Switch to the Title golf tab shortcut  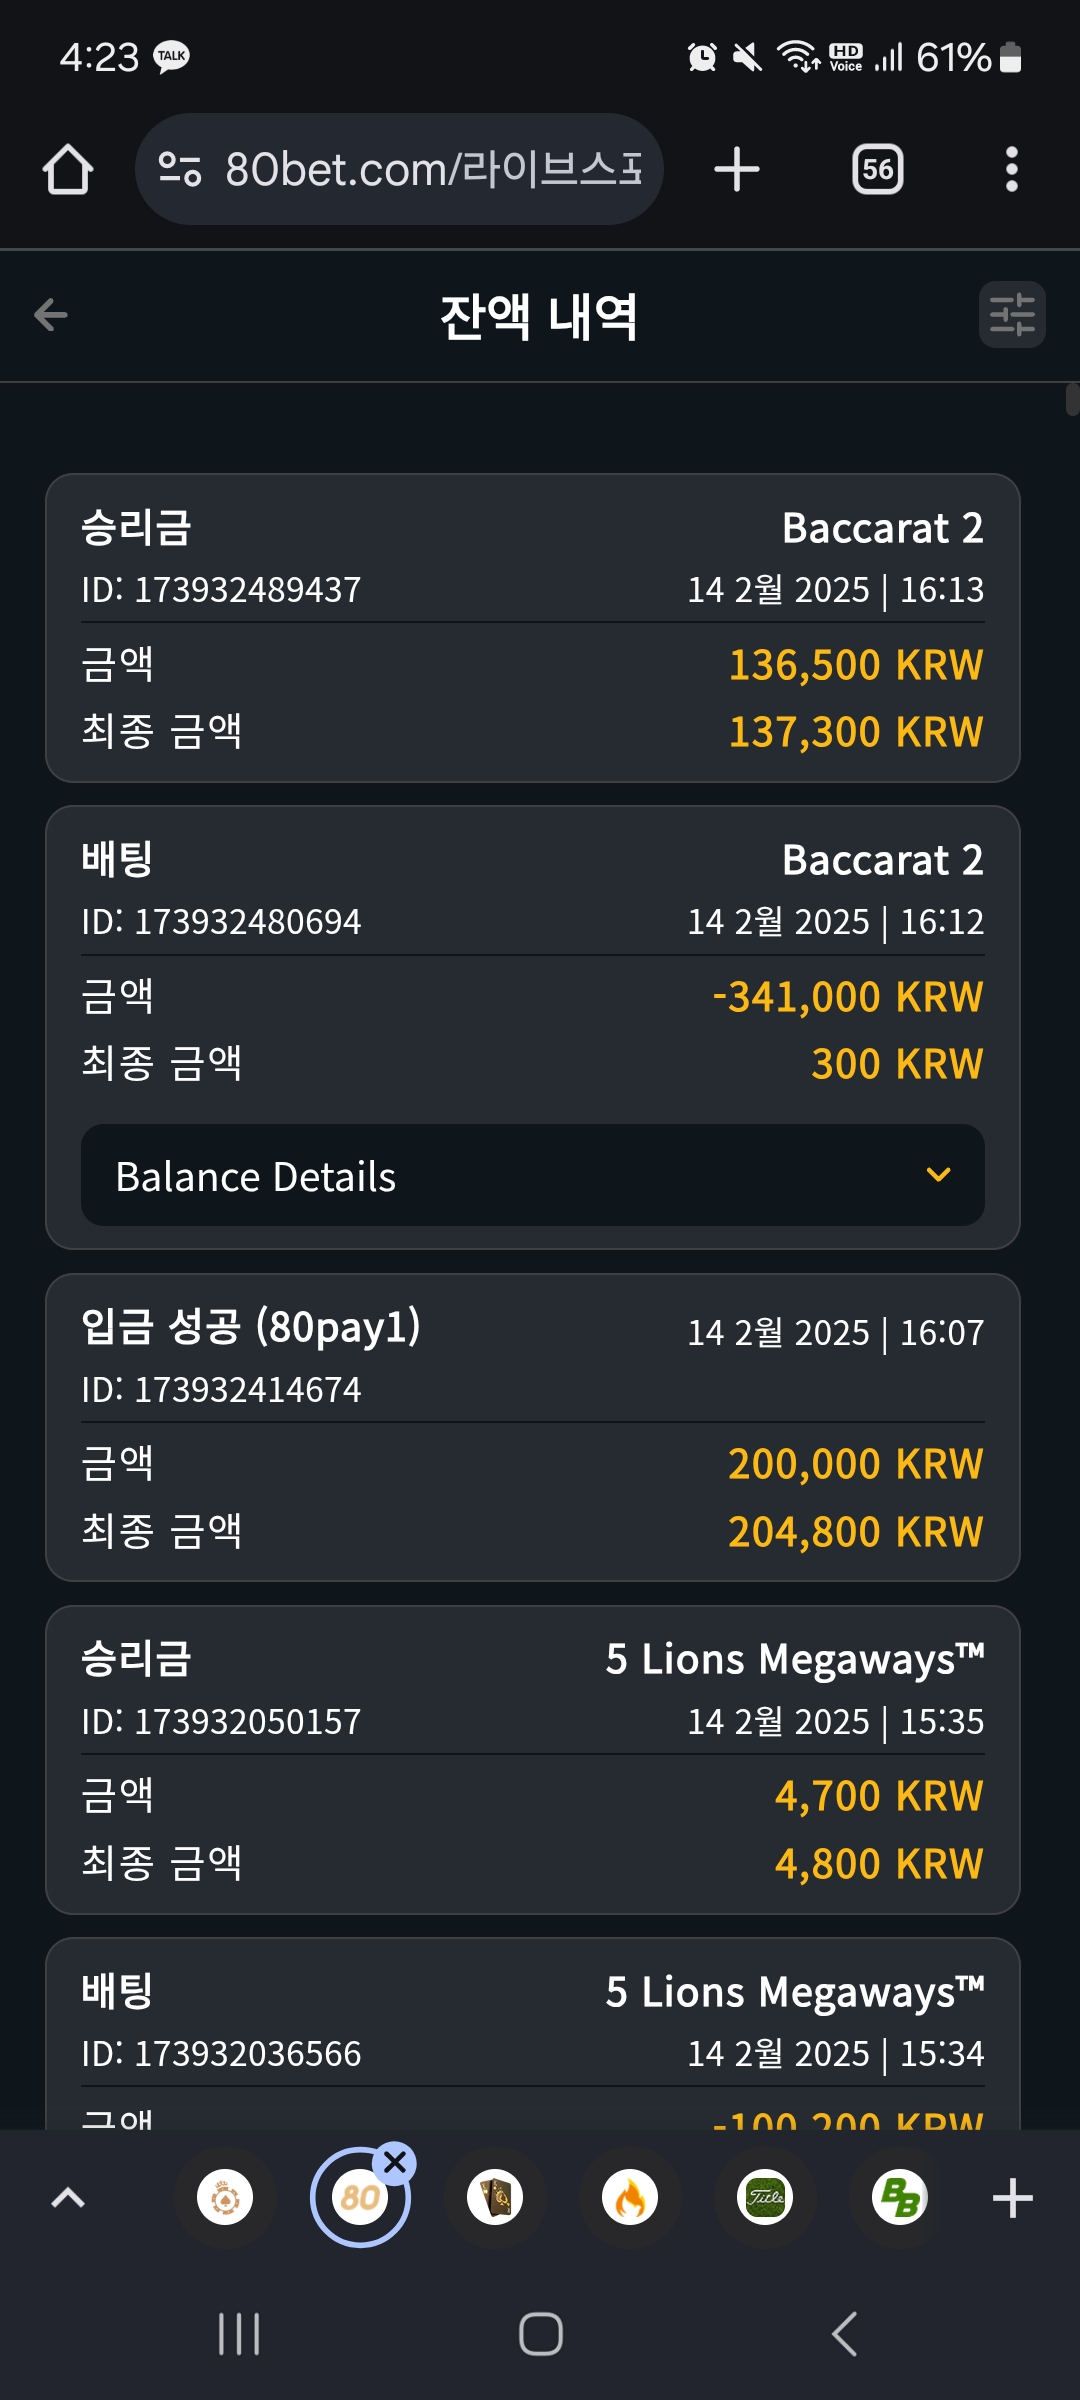[765, 2197]
